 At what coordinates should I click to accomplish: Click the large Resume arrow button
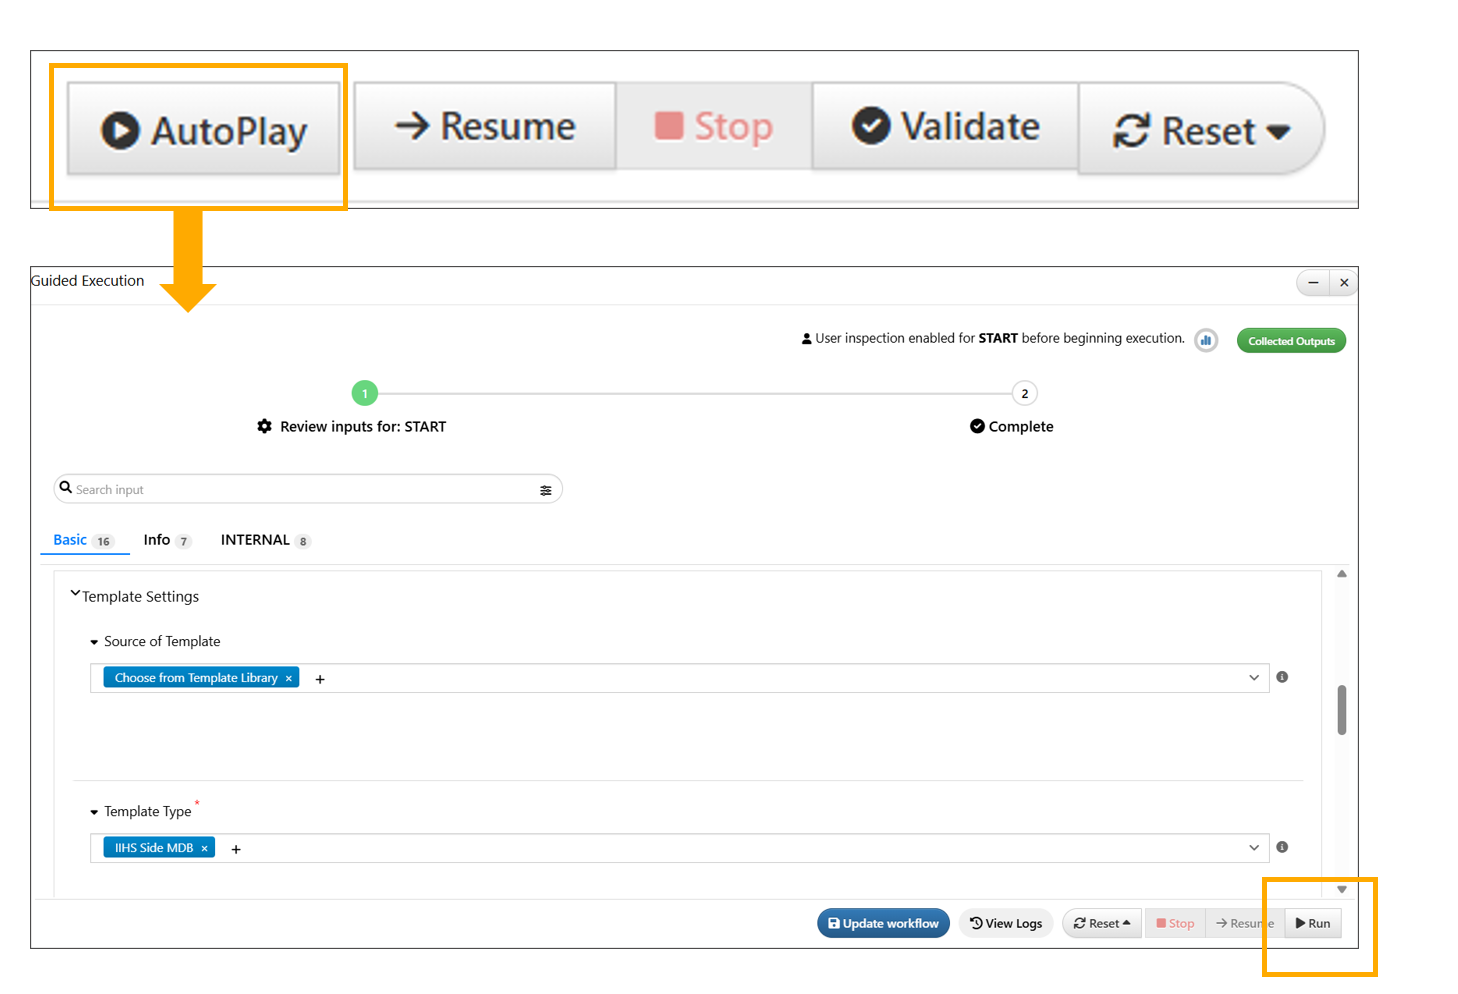pyautogui.click(x=485, y=127)
